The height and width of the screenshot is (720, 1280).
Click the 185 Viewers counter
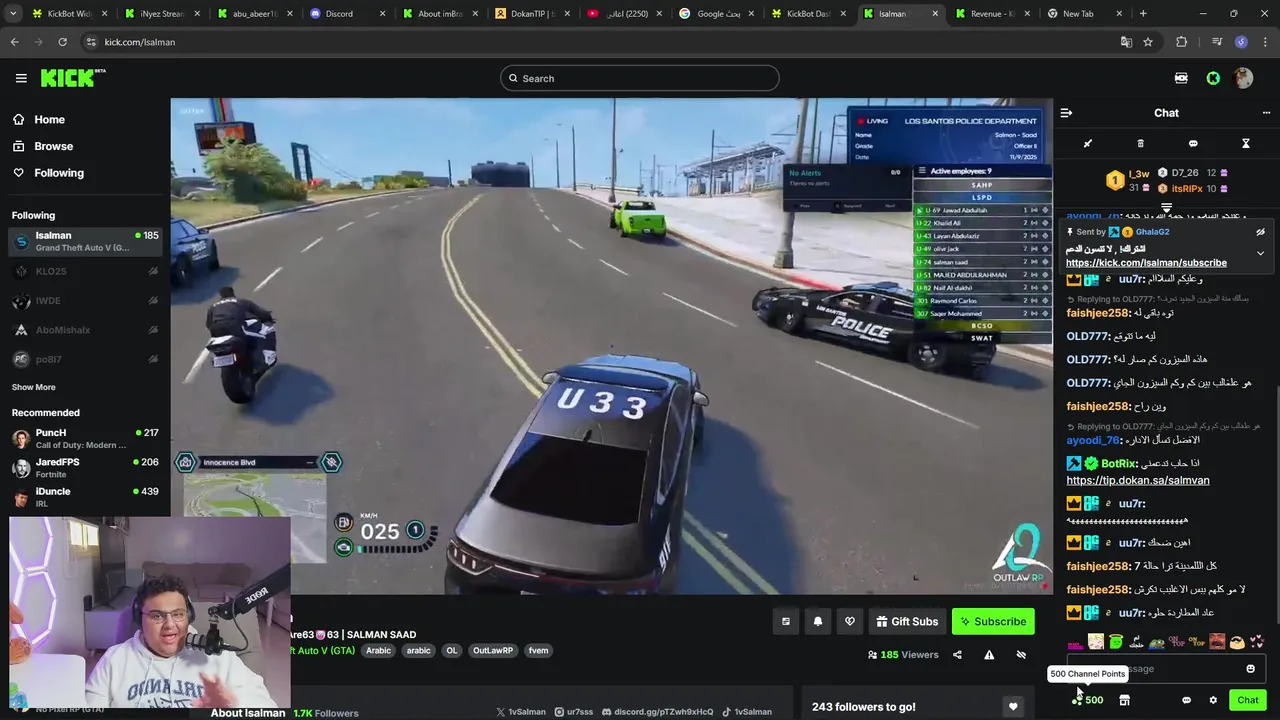click(x=903, y=655)
